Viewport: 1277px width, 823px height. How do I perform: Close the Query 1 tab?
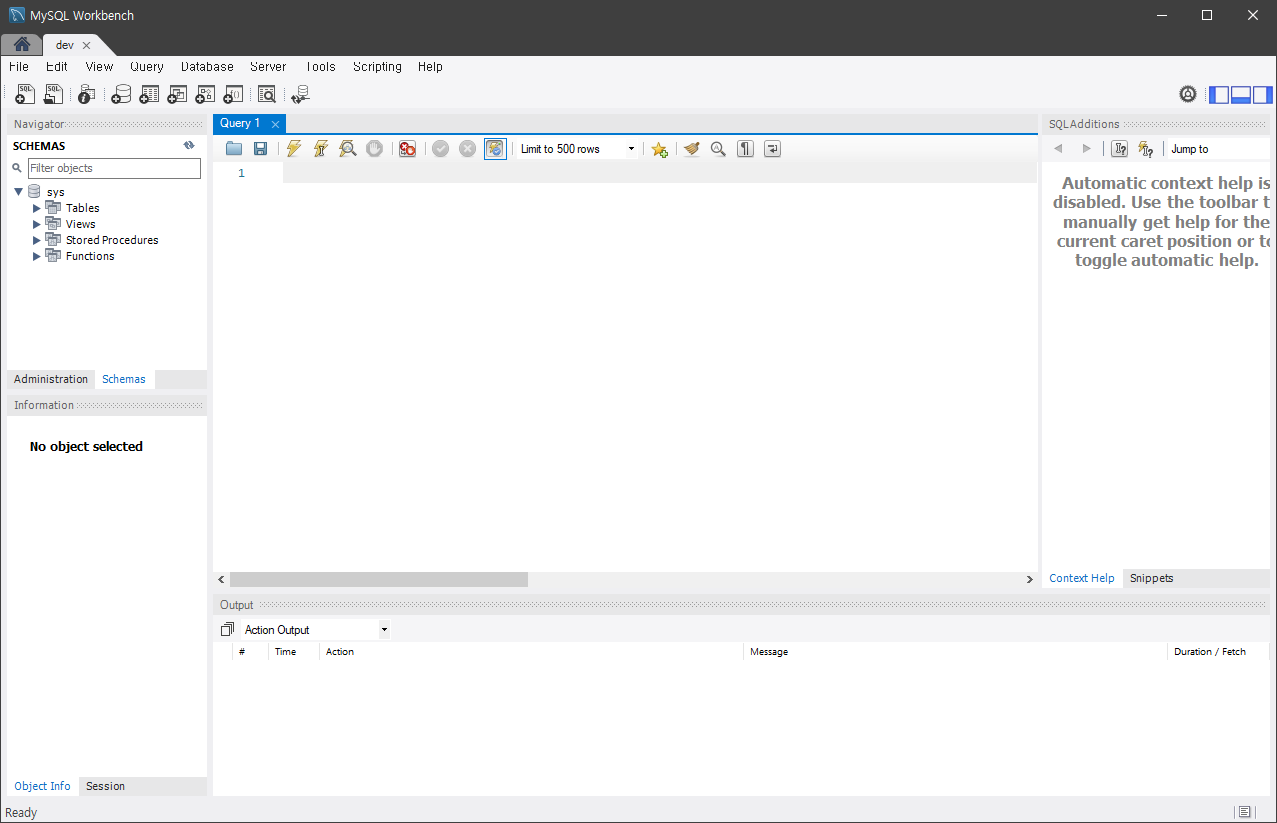pyautogui.click(x=275, y=124)
